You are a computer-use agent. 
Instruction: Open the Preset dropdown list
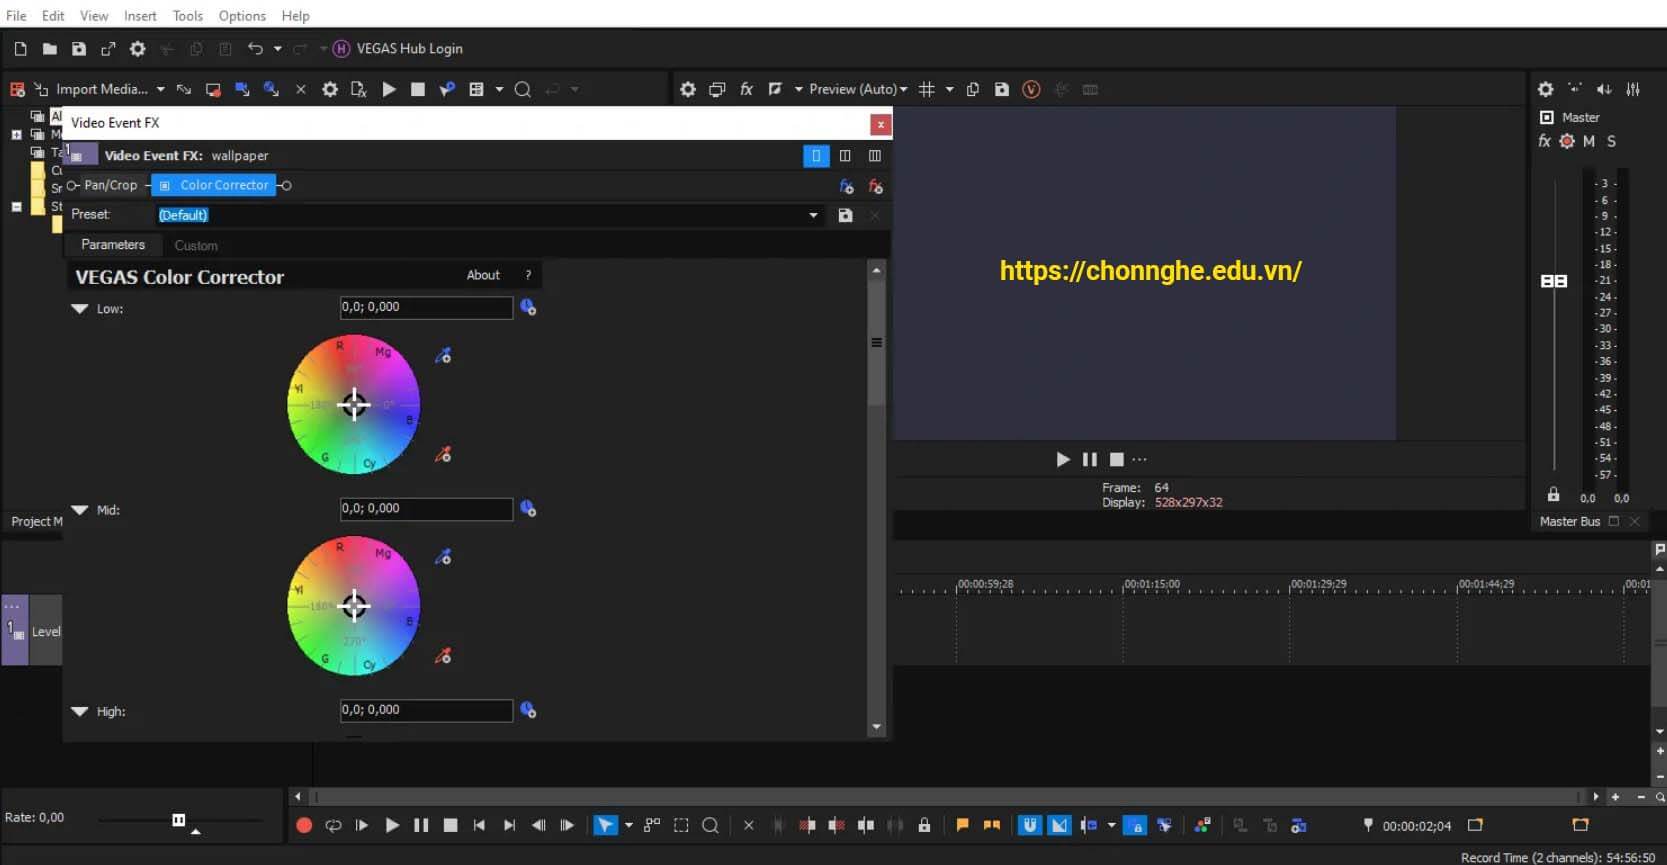(x=813, y=215)
